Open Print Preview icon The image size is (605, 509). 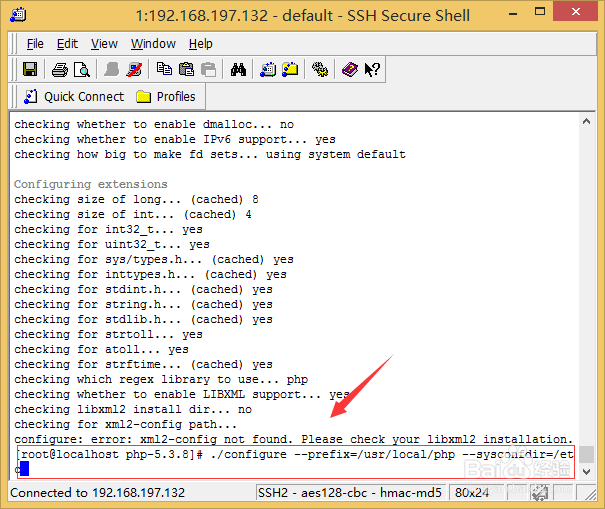point(82,70)
